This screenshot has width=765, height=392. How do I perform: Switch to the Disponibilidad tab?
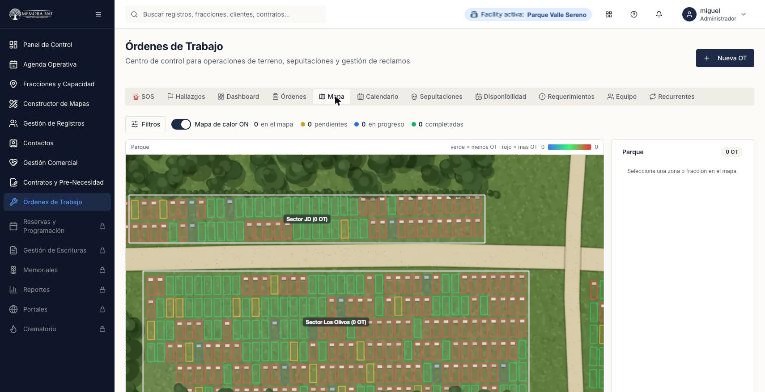pyautogui.click(x=501, y=97)
